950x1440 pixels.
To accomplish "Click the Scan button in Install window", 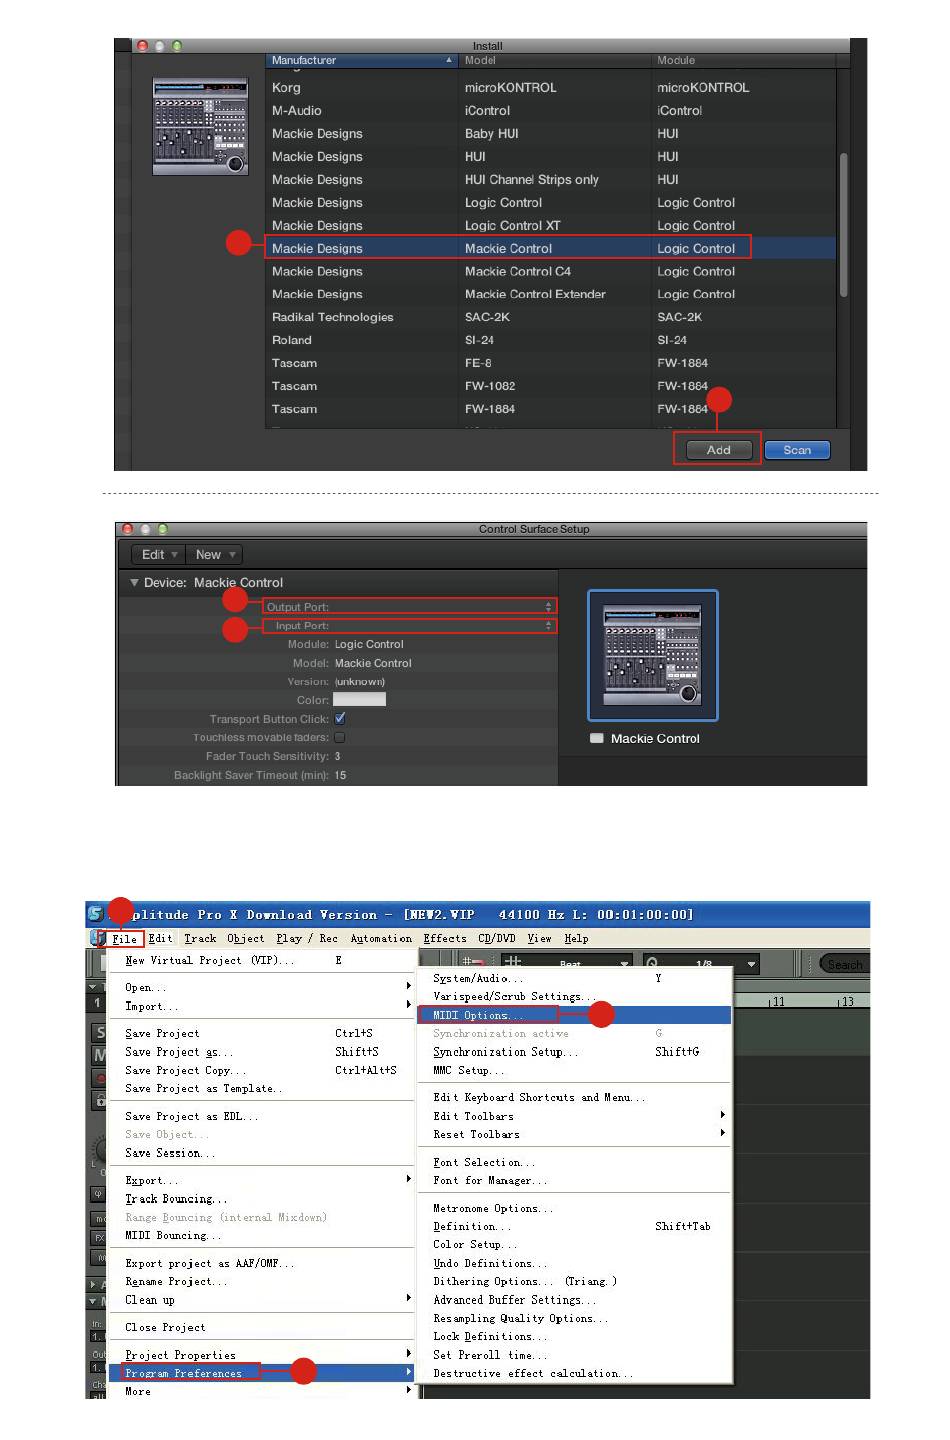I will pos(797,450).
